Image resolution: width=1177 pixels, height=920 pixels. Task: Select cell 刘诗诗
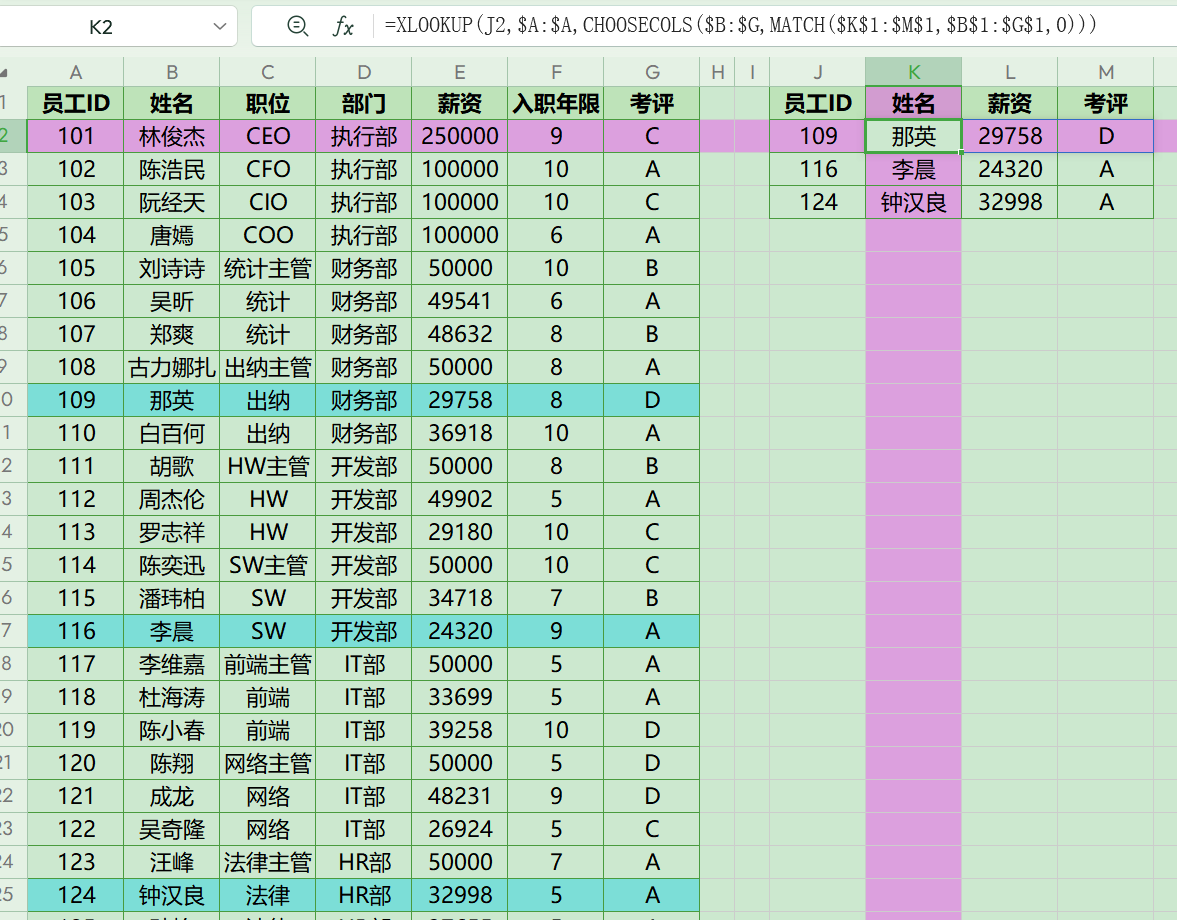172,268
